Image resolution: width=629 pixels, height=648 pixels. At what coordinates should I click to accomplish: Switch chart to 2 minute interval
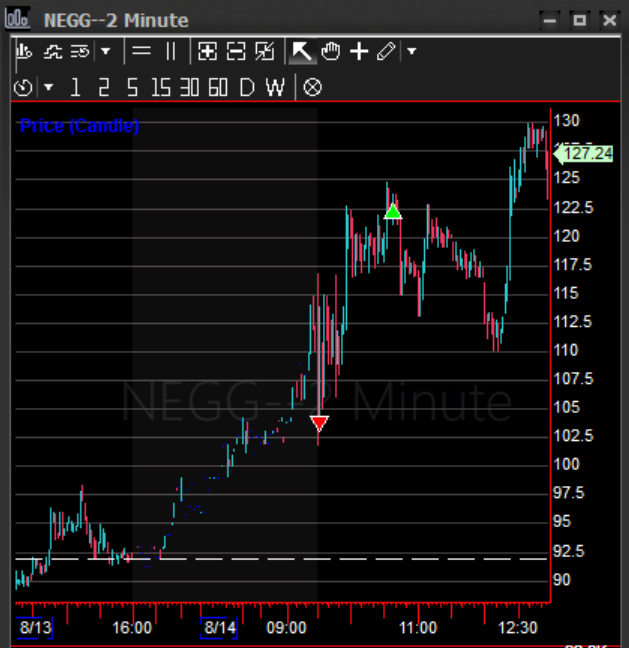tap(104, 88)
